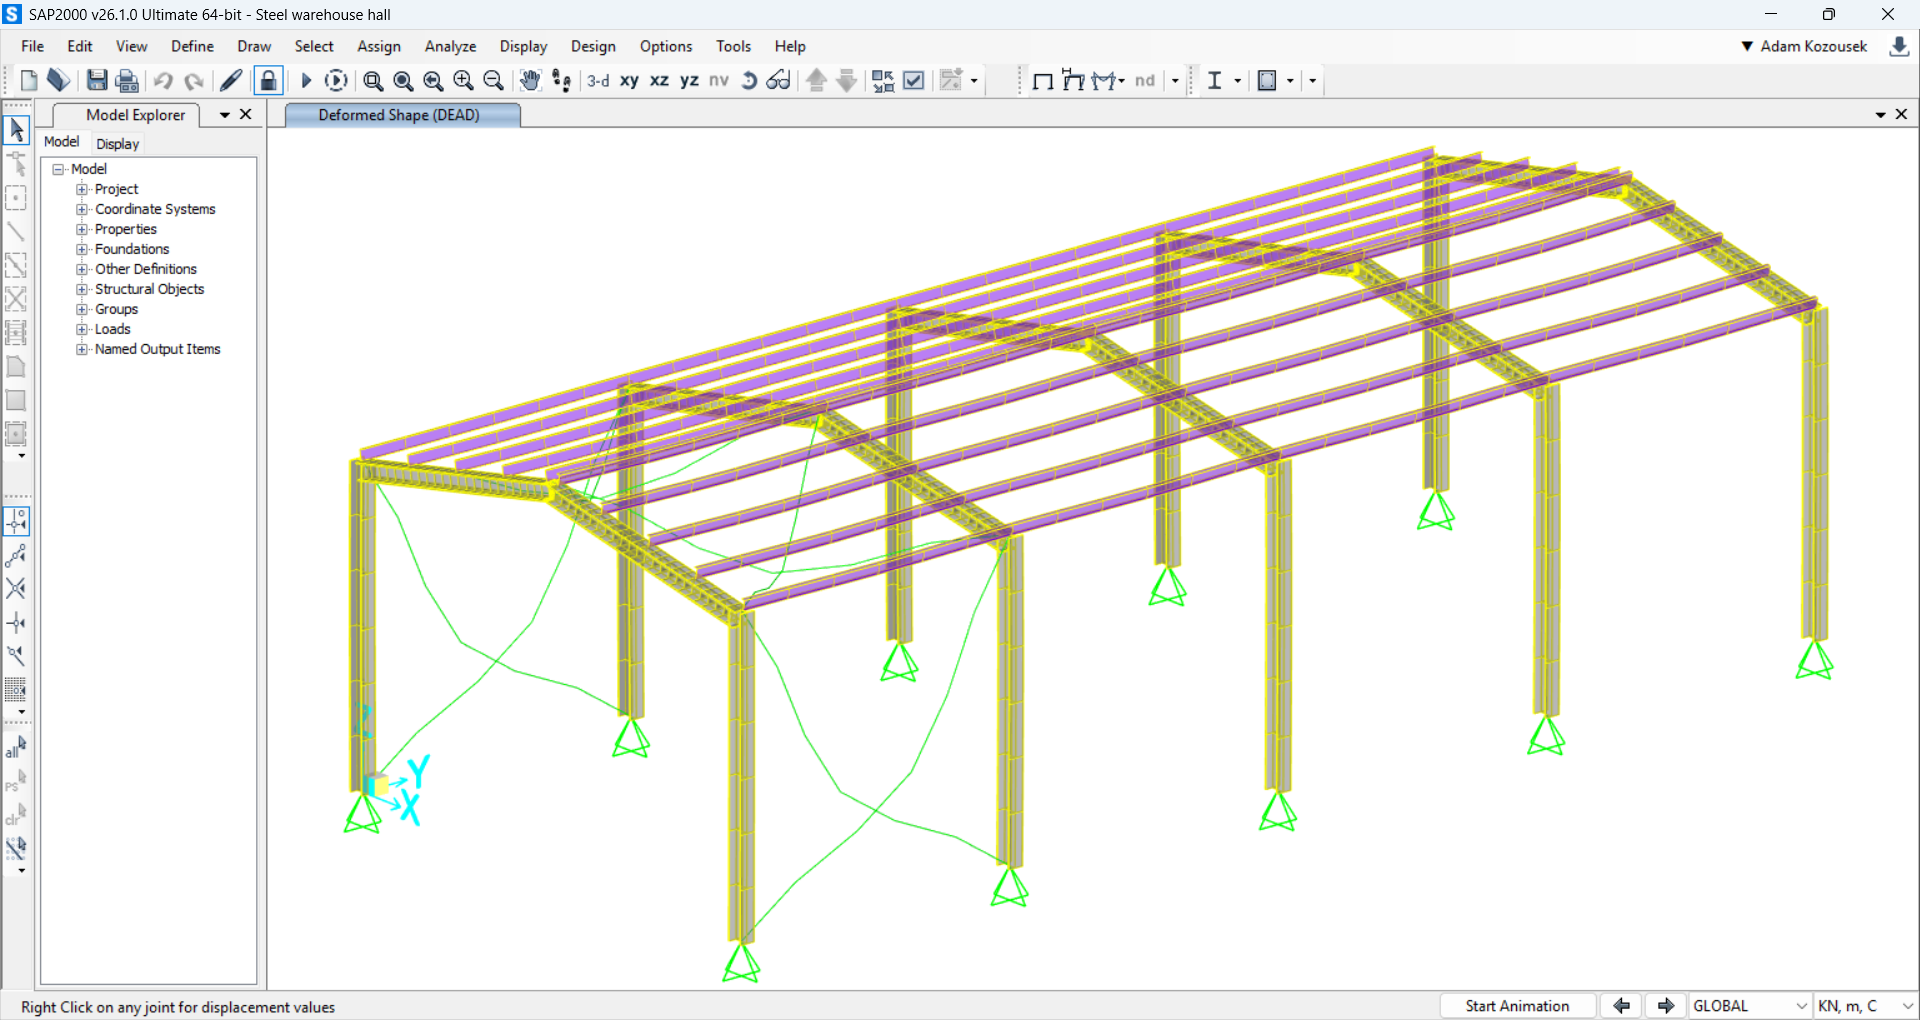Click the Print icon in toolbar
Screen dimensions: 1920x1020
click(x=127, y=81)
